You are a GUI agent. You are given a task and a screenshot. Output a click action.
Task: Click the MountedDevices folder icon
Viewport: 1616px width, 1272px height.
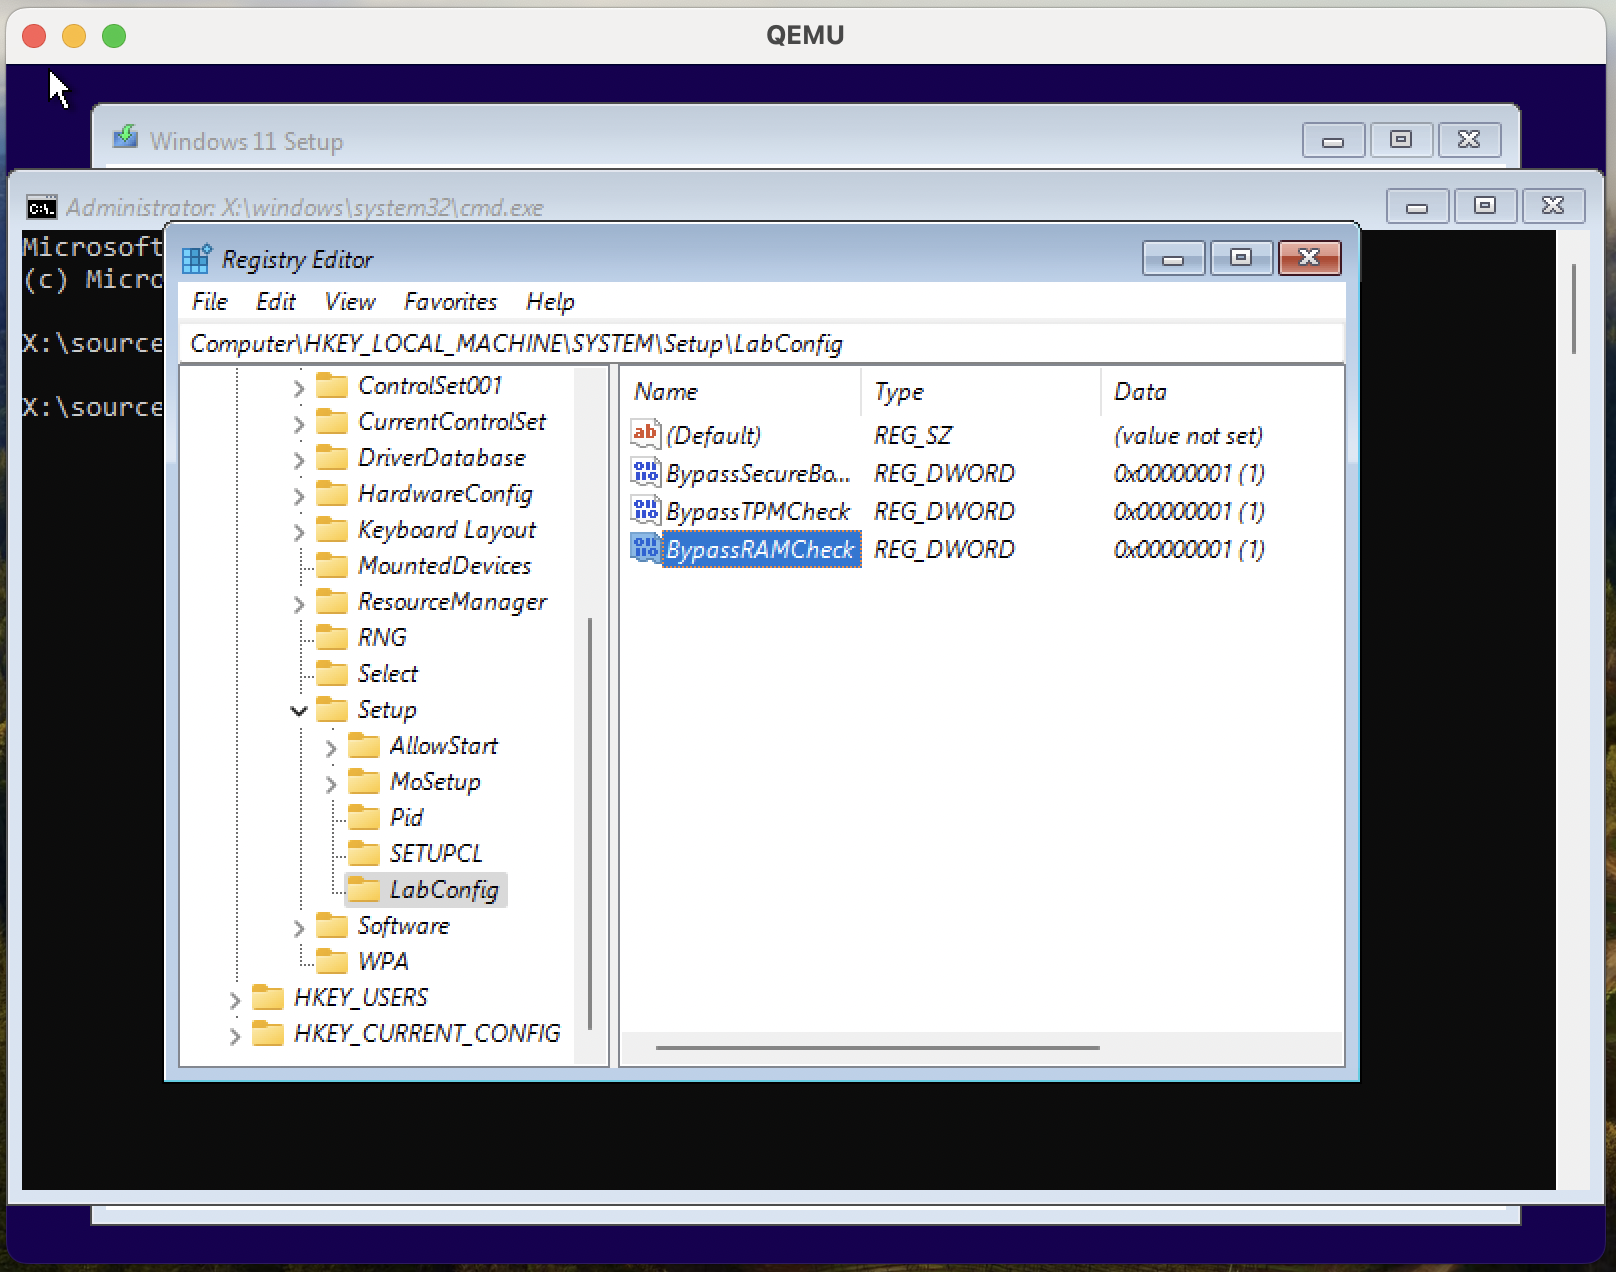point(332,565)
